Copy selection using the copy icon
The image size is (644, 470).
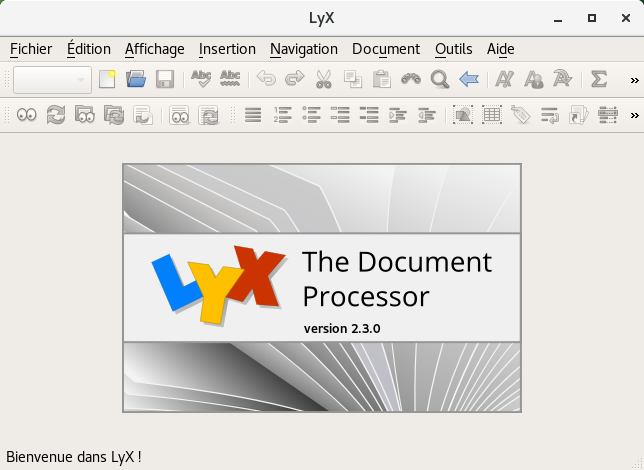click(353, 79)
